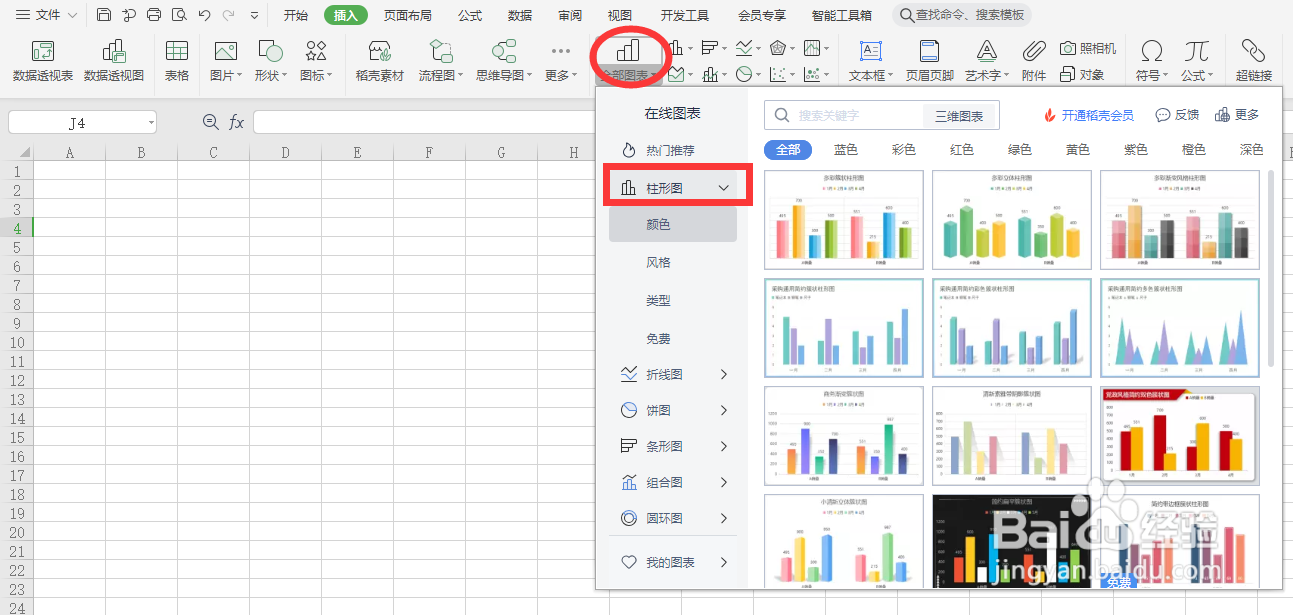This screenshot has width=1293, height=615.
Task: Click the 表格 table icon
Action: tap(177, 61)
